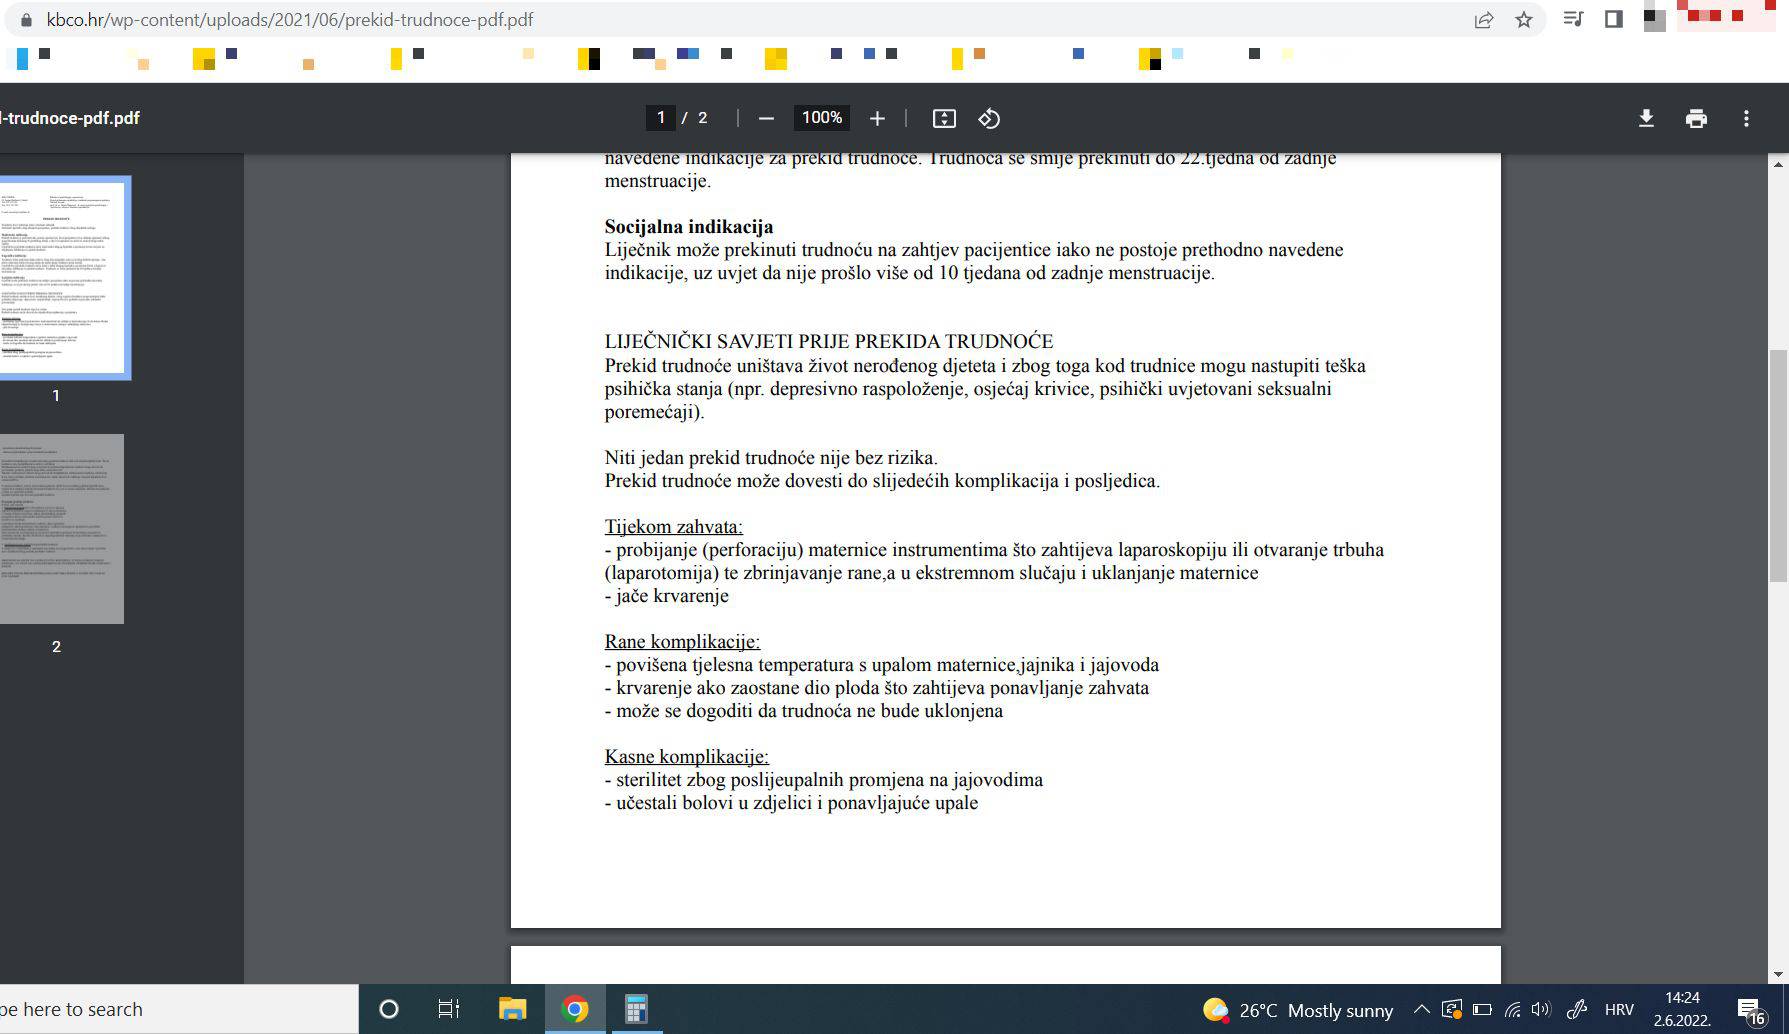The image size is (1789, 1034).
Task: Open weather widget 26°C Mostly sunny
Action: tap(1298, 1010)
